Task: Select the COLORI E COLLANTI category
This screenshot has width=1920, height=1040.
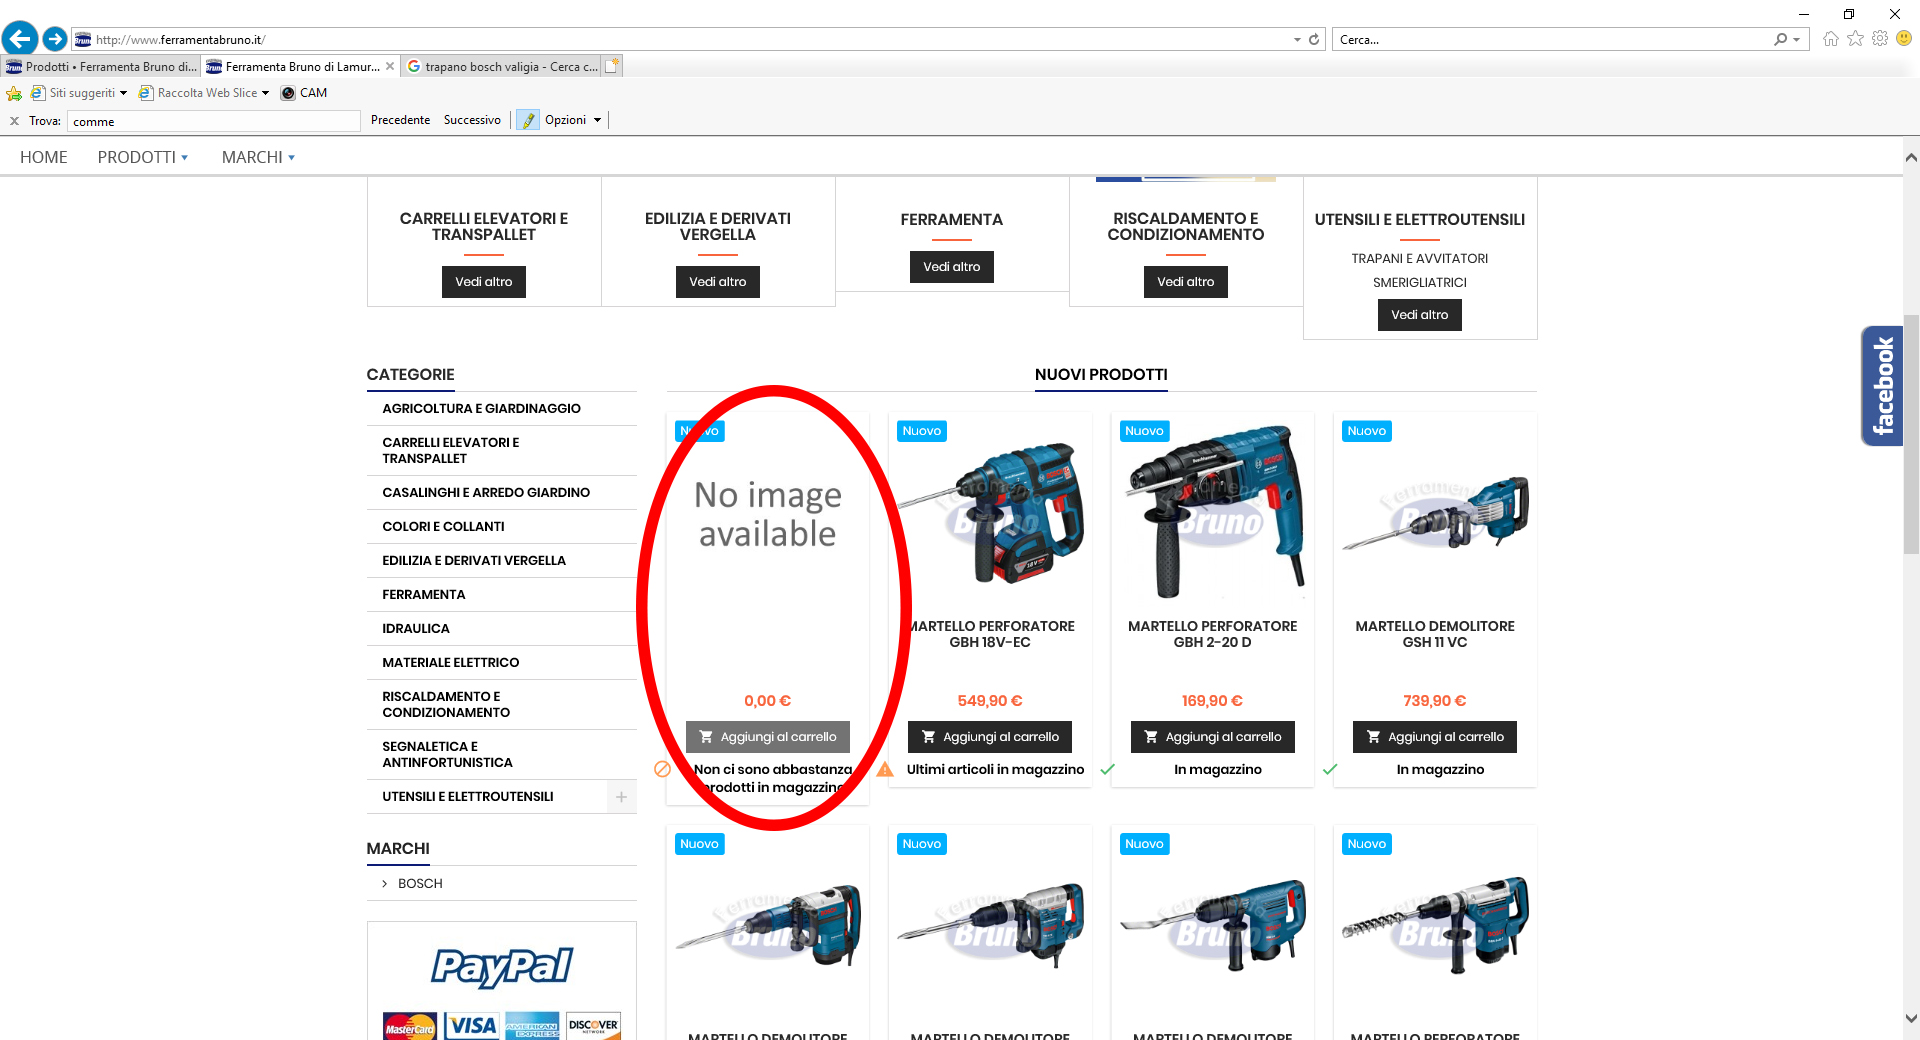Action: pos(443,527)
